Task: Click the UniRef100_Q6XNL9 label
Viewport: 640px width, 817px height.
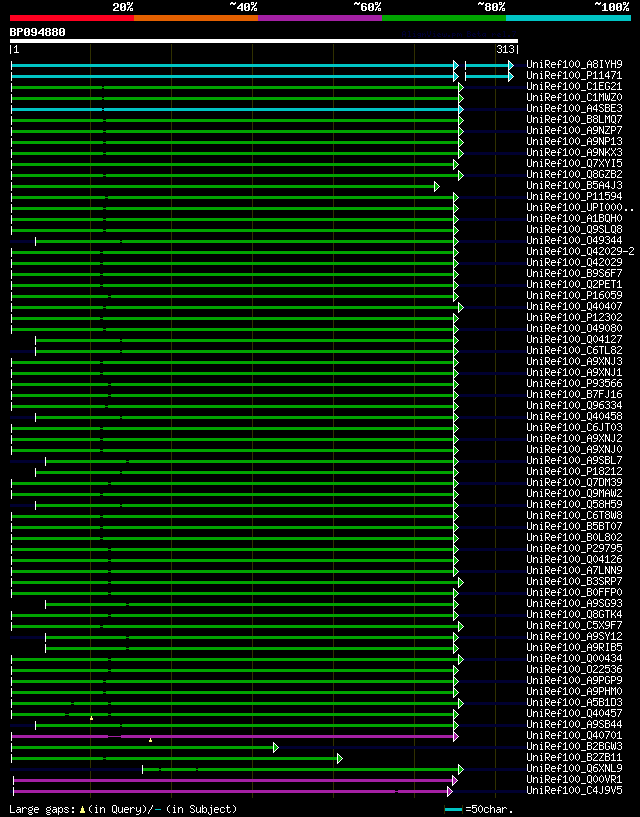Action: tap(574, 769)
